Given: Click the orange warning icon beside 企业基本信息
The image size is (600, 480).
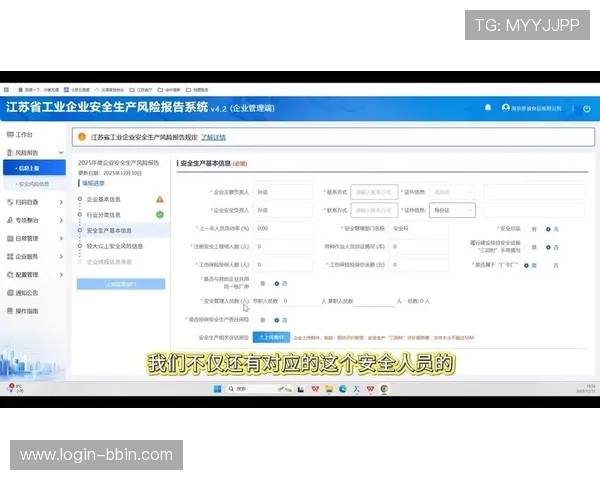Looking at the screenshot, I should [160, 199].
